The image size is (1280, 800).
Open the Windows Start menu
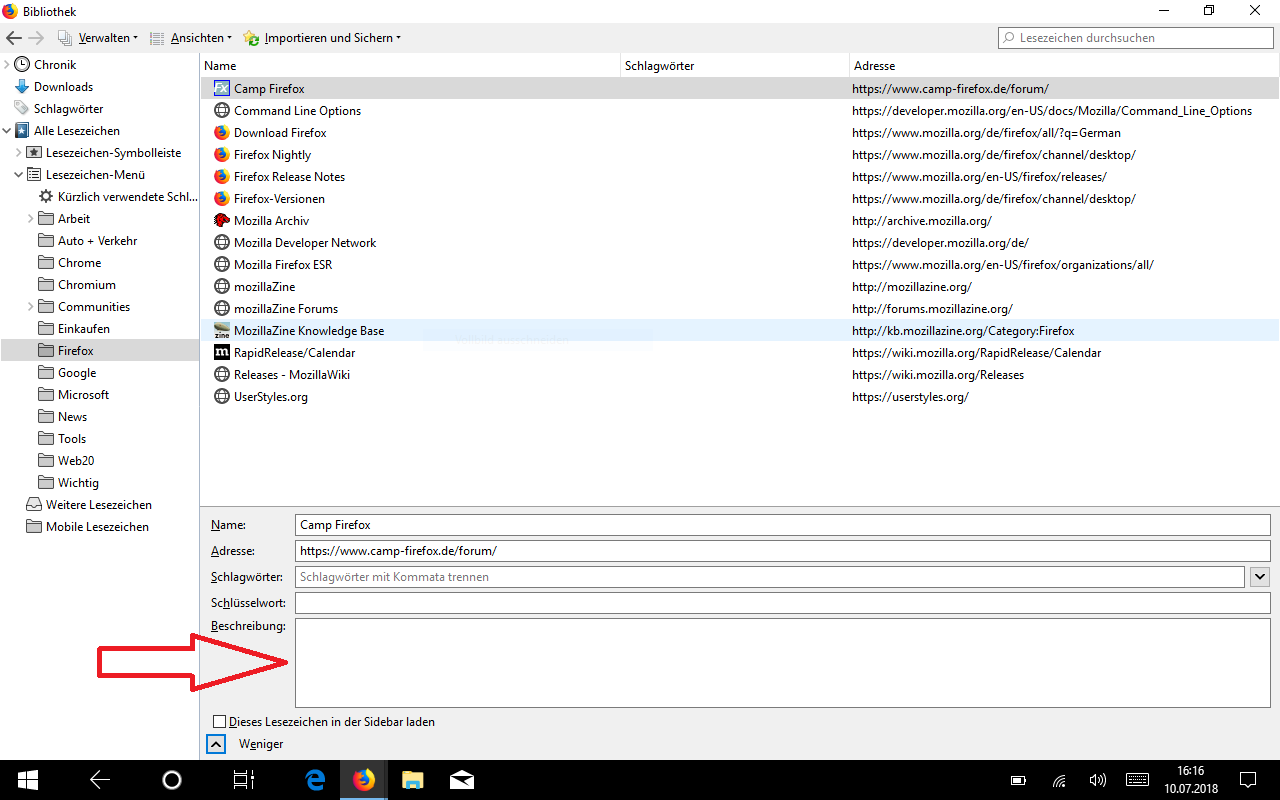pos(27,780)
